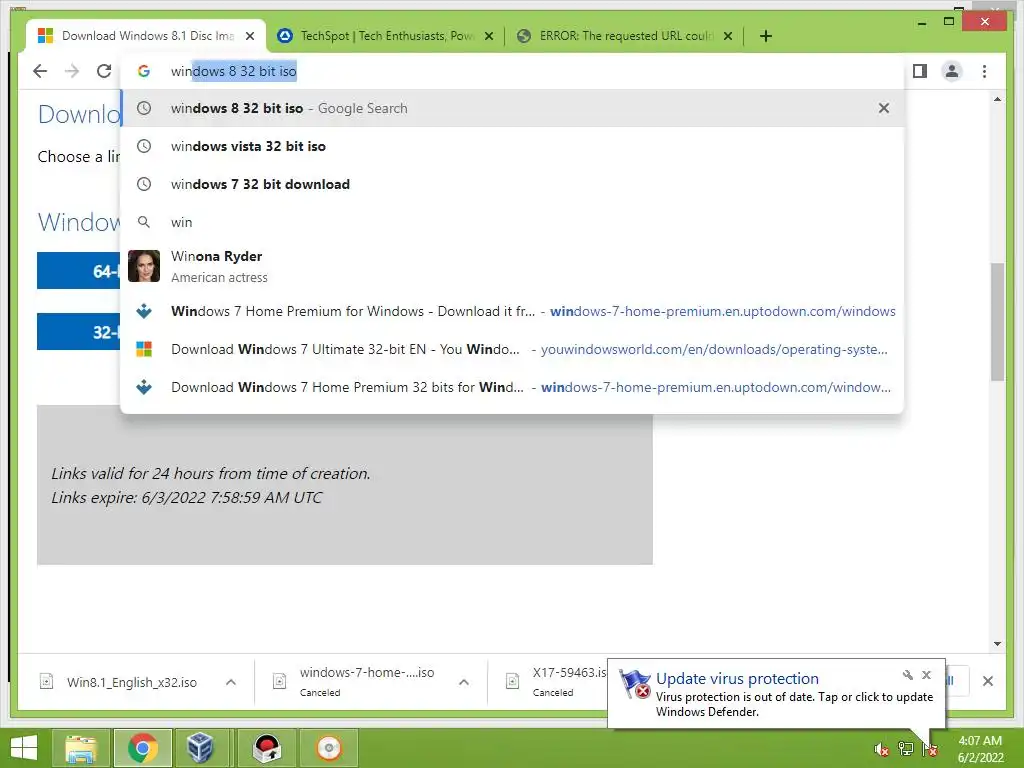This screenshot has width=1024, height=768.
Task: Click the taskbar clock showing 4:07 AM
Action: [x=980, y=748]
